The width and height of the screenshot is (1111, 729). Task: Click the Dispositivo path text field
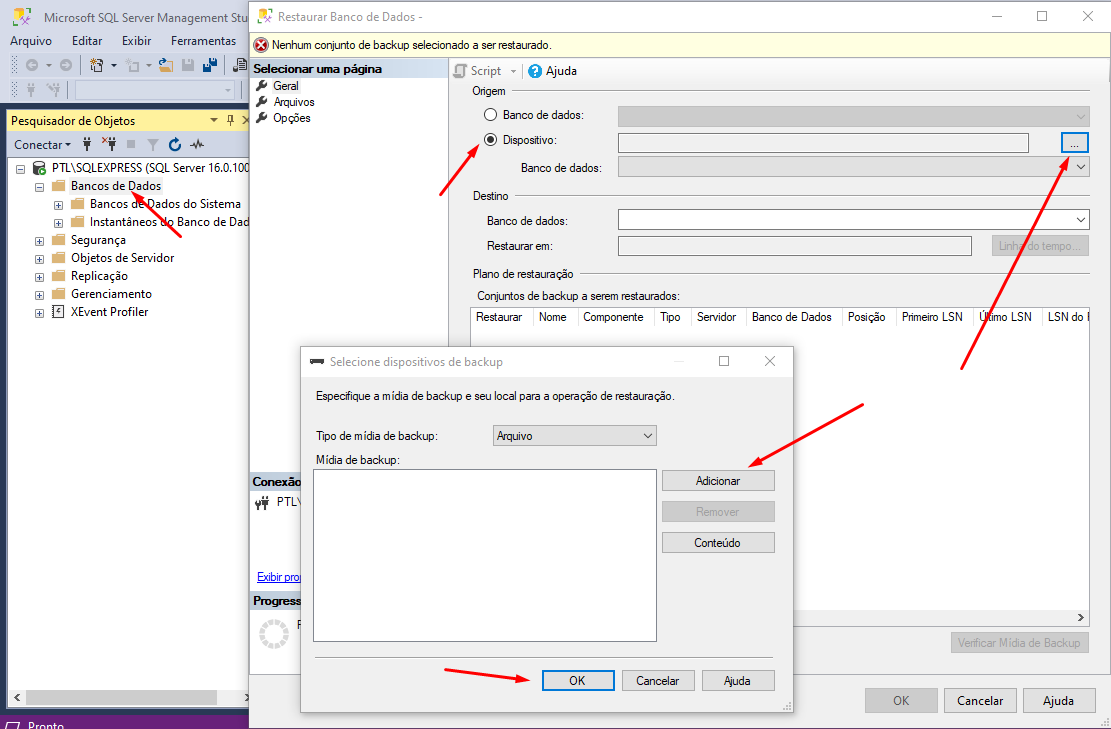click(823, 142)
